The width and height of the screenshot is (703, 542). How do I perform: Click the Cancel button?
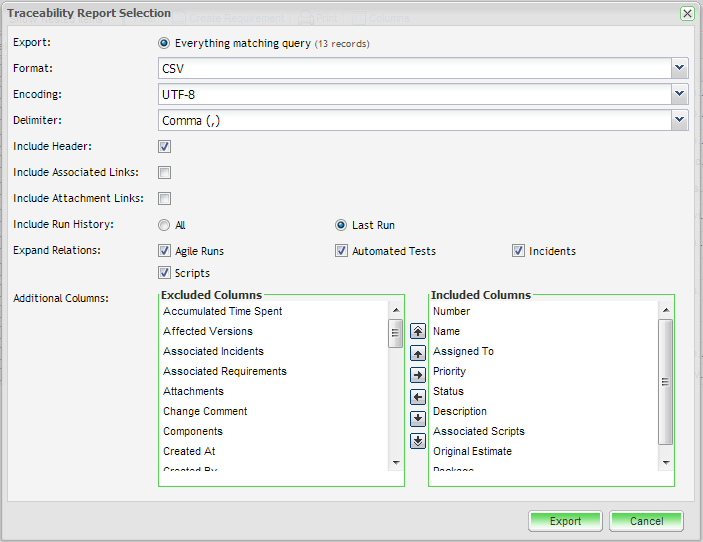[x=646, y=521]
